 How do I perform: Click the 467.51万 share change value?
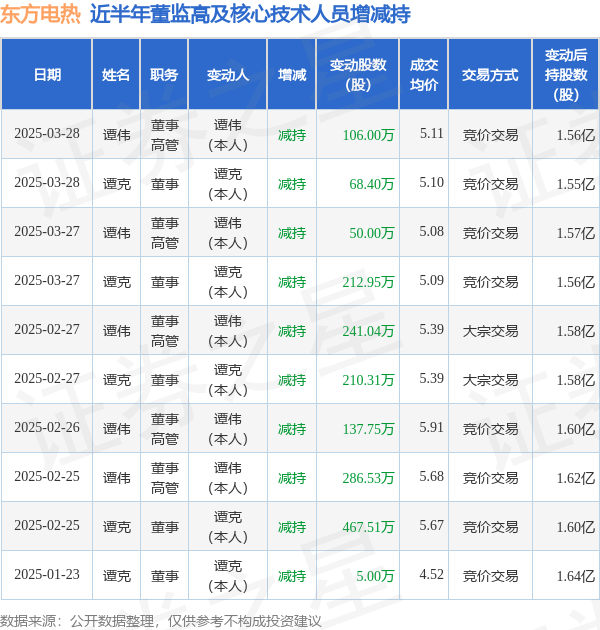(368, 527)
